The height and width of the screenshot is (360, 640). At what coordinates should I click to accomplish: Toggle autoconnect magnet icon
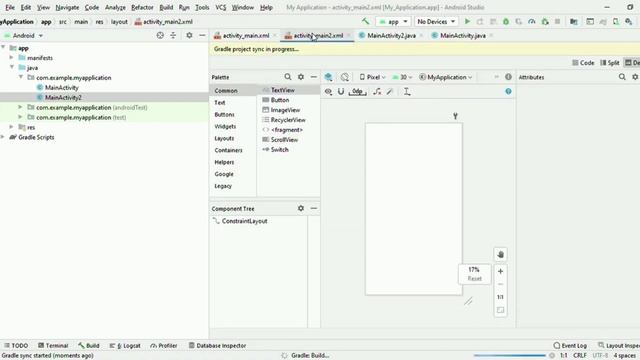point(341,92)
